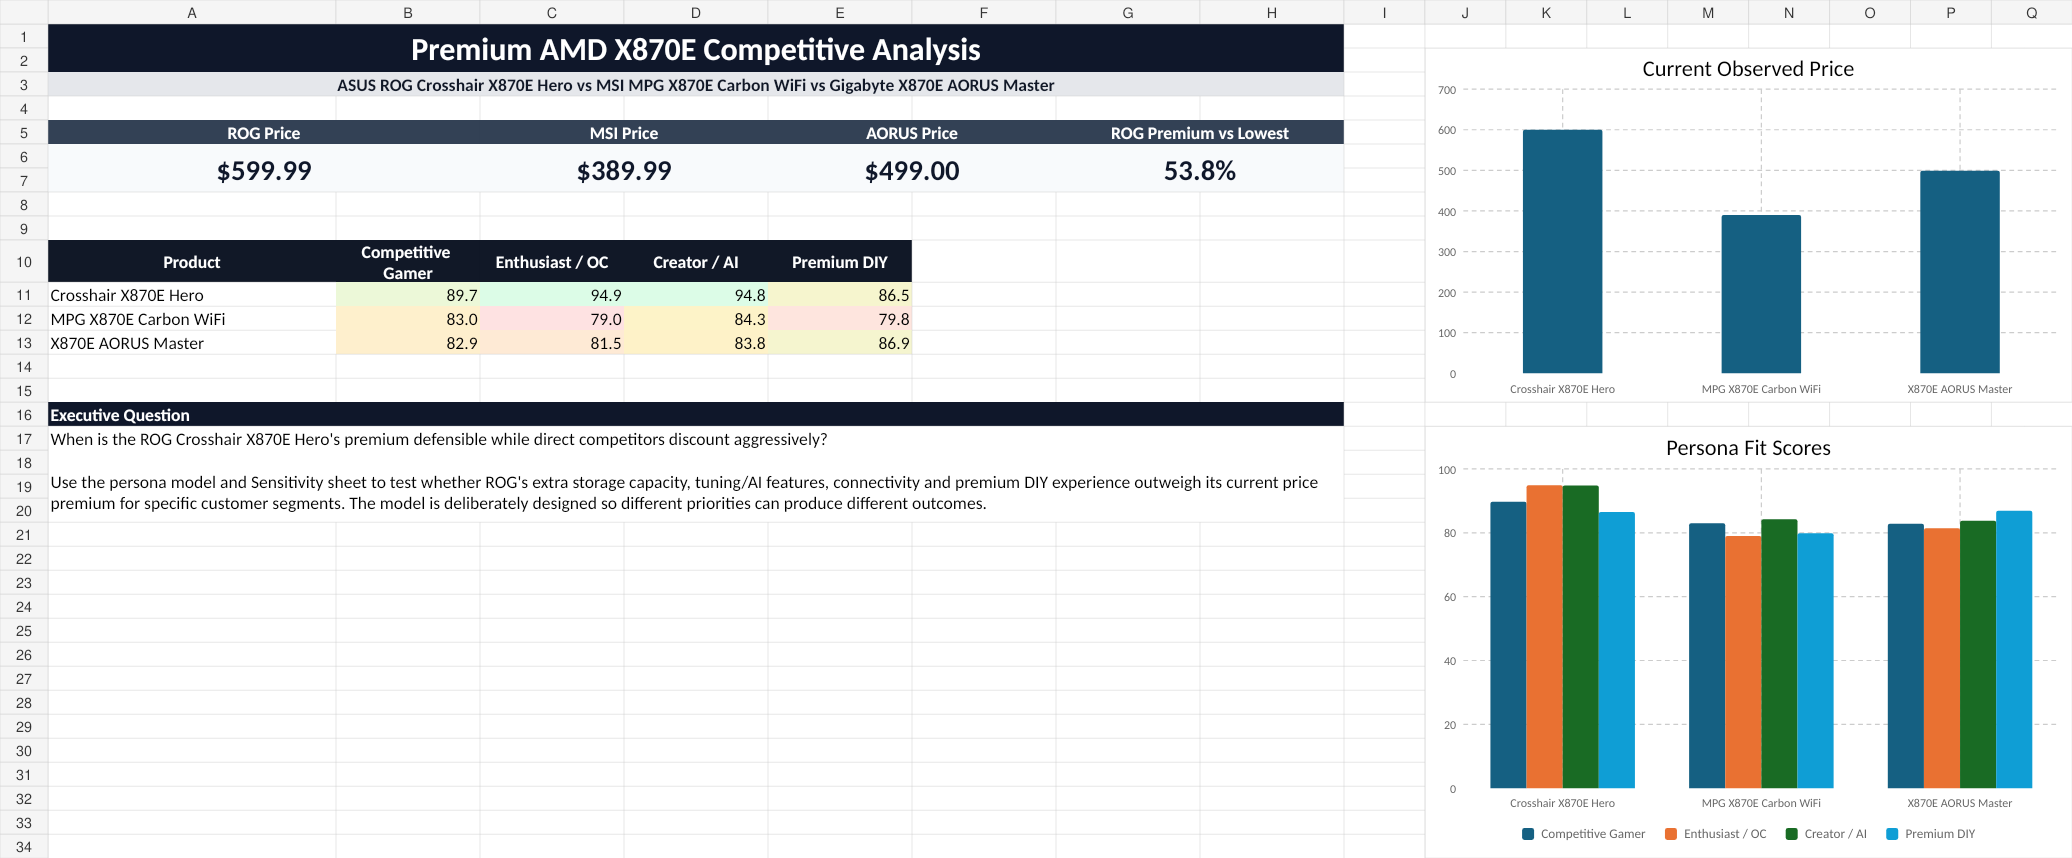Select row 11 header

(24, 295)
